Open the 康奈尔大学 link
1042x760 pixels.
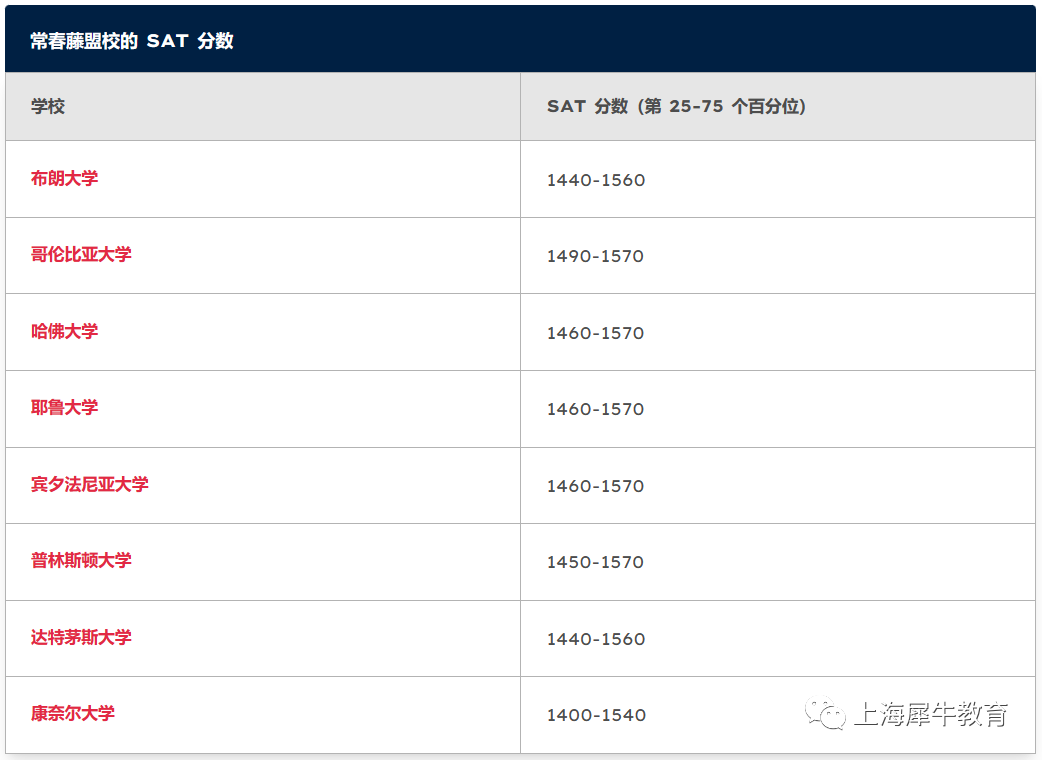coord(73,713)
